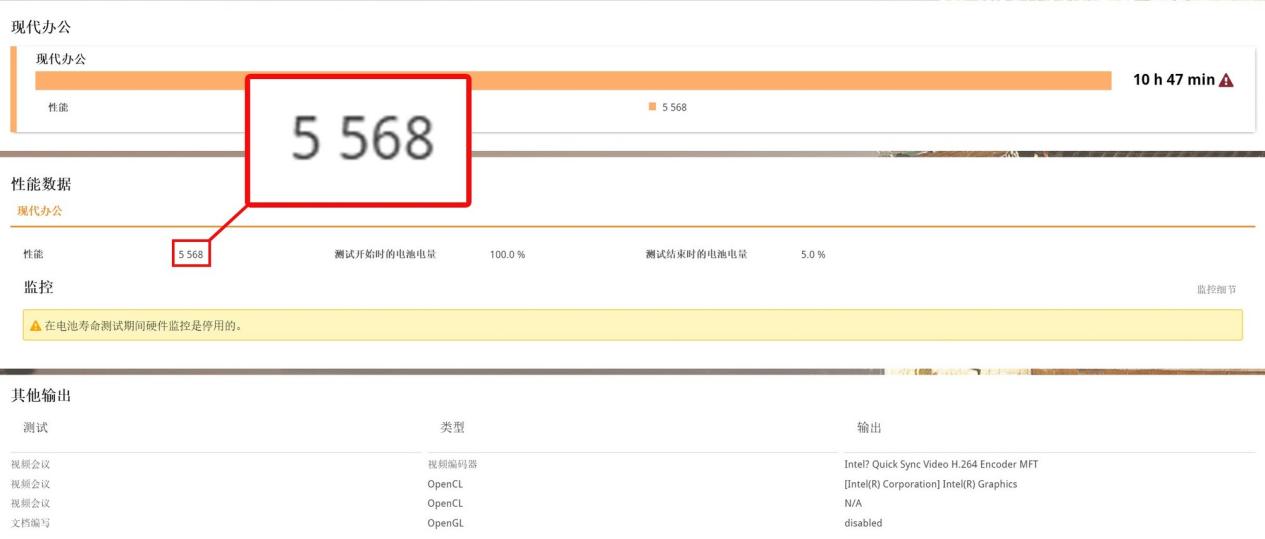Click the 文档编写 test row
This screenshot has height=539, width=1265.
point(30,523)
